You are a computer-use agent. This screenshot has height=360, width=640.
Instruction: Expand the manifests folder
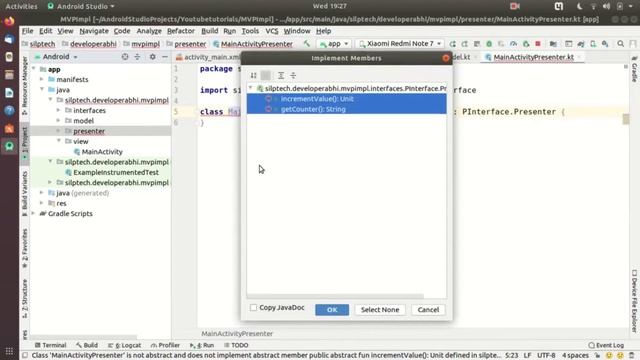(x=42, y=79)
